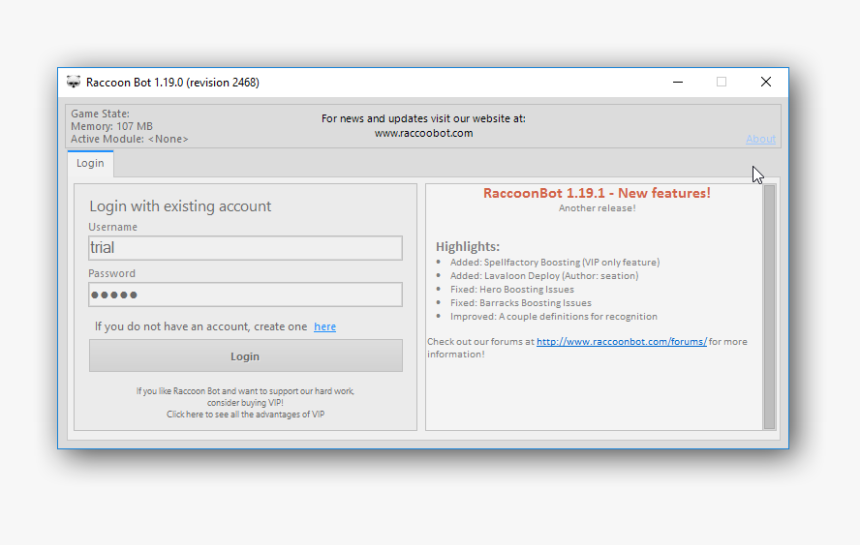Open the raccoonbot.com forums link
Screen dimensions: 860x545
tap(621, 342)
